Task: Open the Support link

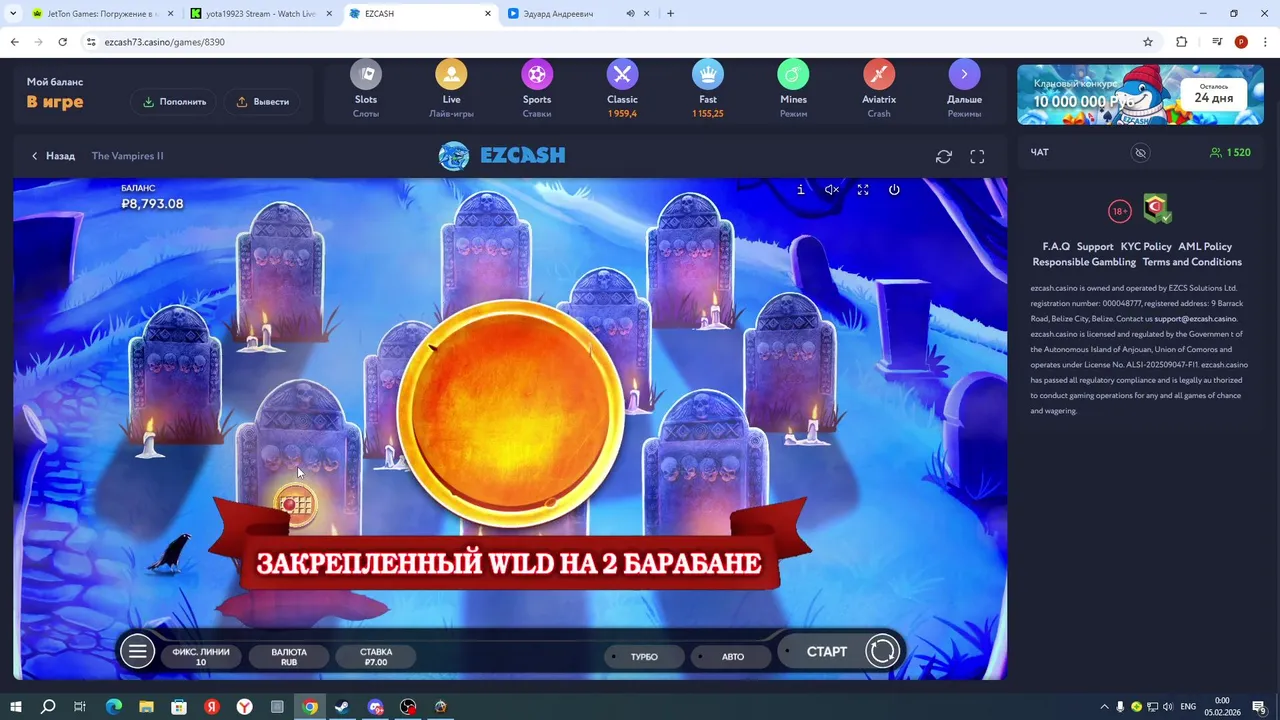Action: click(1095, 247)
